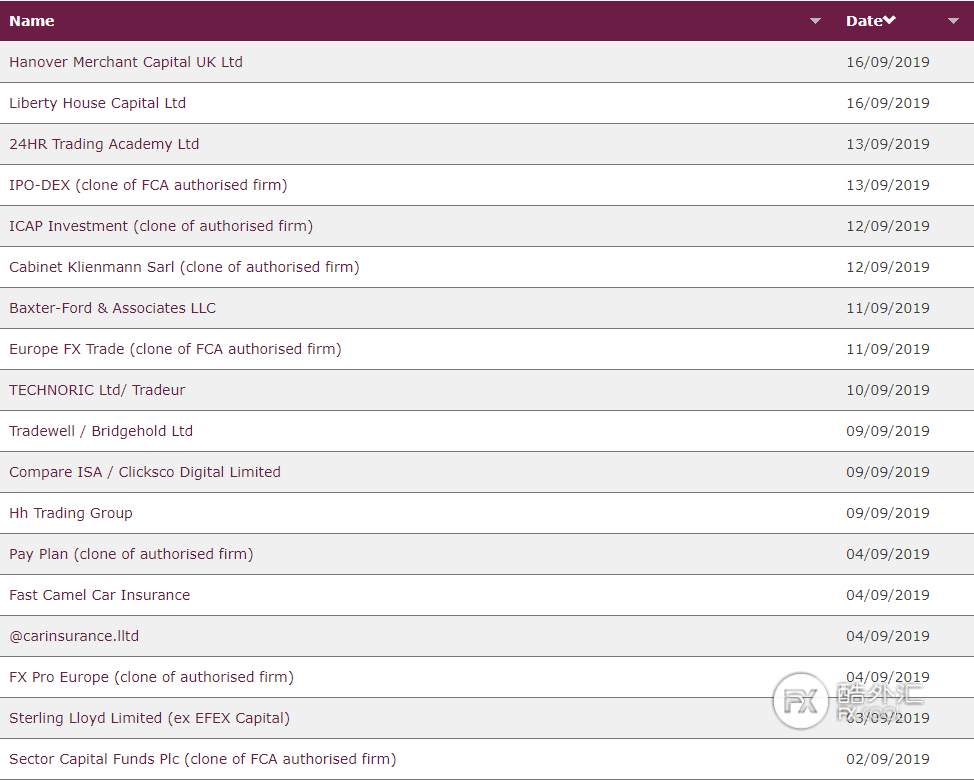The height and width of the screenshot is (780, 974).
Task: Click date 12/09/2019 for Cabinet Klienmann Sarl
Action: point(888,267)
